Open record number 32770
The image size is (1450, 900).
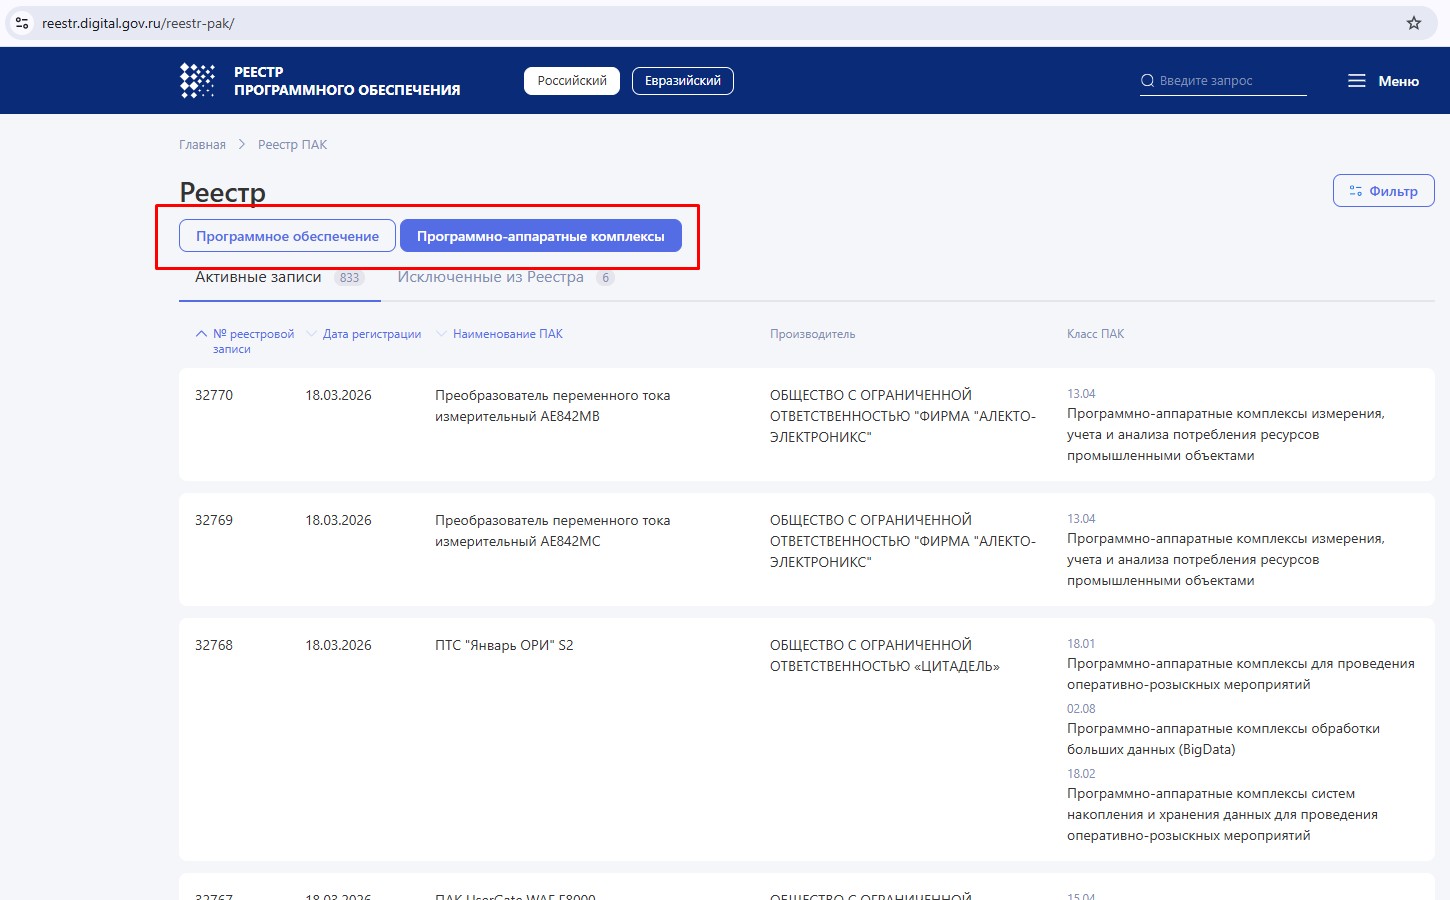click(214, 395)
